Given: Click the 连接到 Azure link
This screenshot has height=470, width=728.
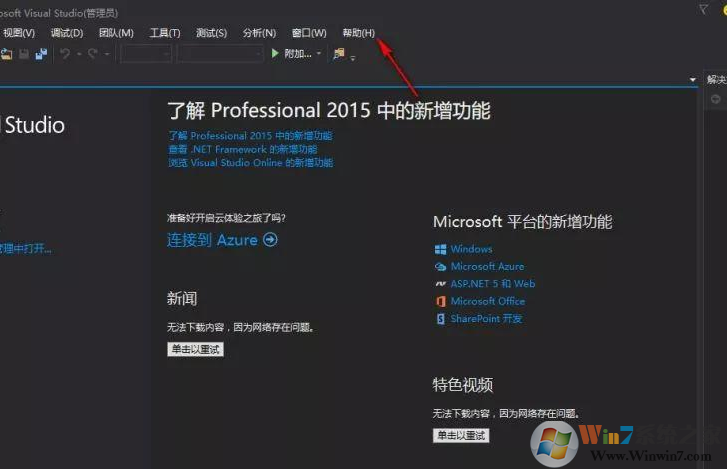Looking at the screenshot, I should pyautogui.click(x=212, y=240).
